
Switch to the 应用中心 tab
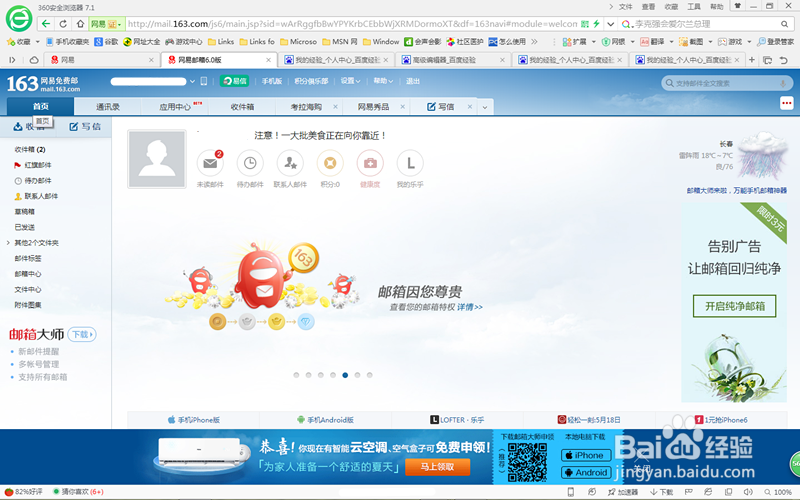[x=175, y=107]
